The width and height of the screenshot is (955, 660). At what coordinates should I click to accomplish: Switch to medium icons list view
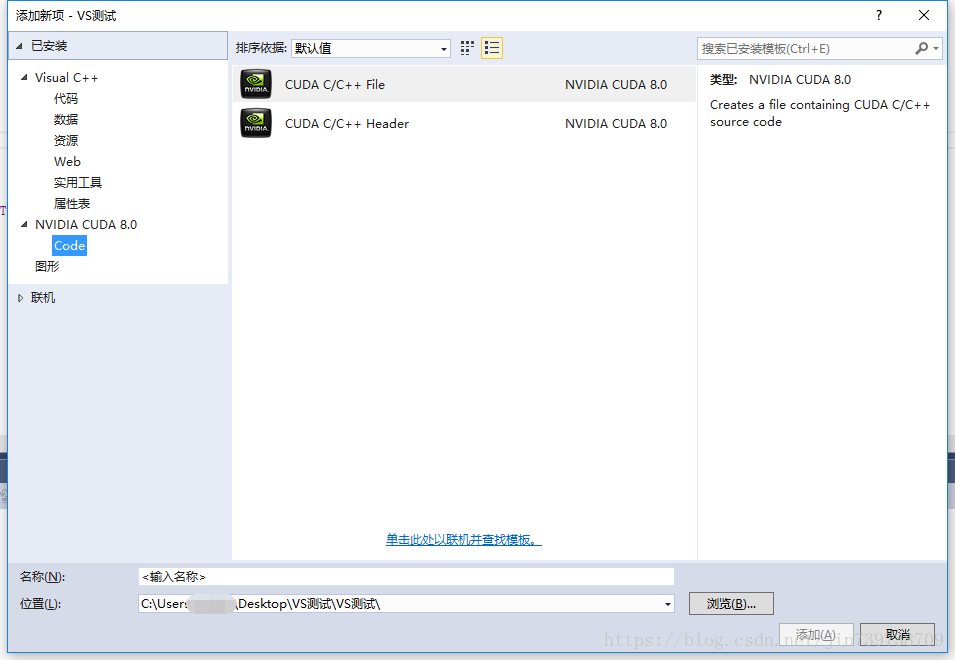pos(492,48)
